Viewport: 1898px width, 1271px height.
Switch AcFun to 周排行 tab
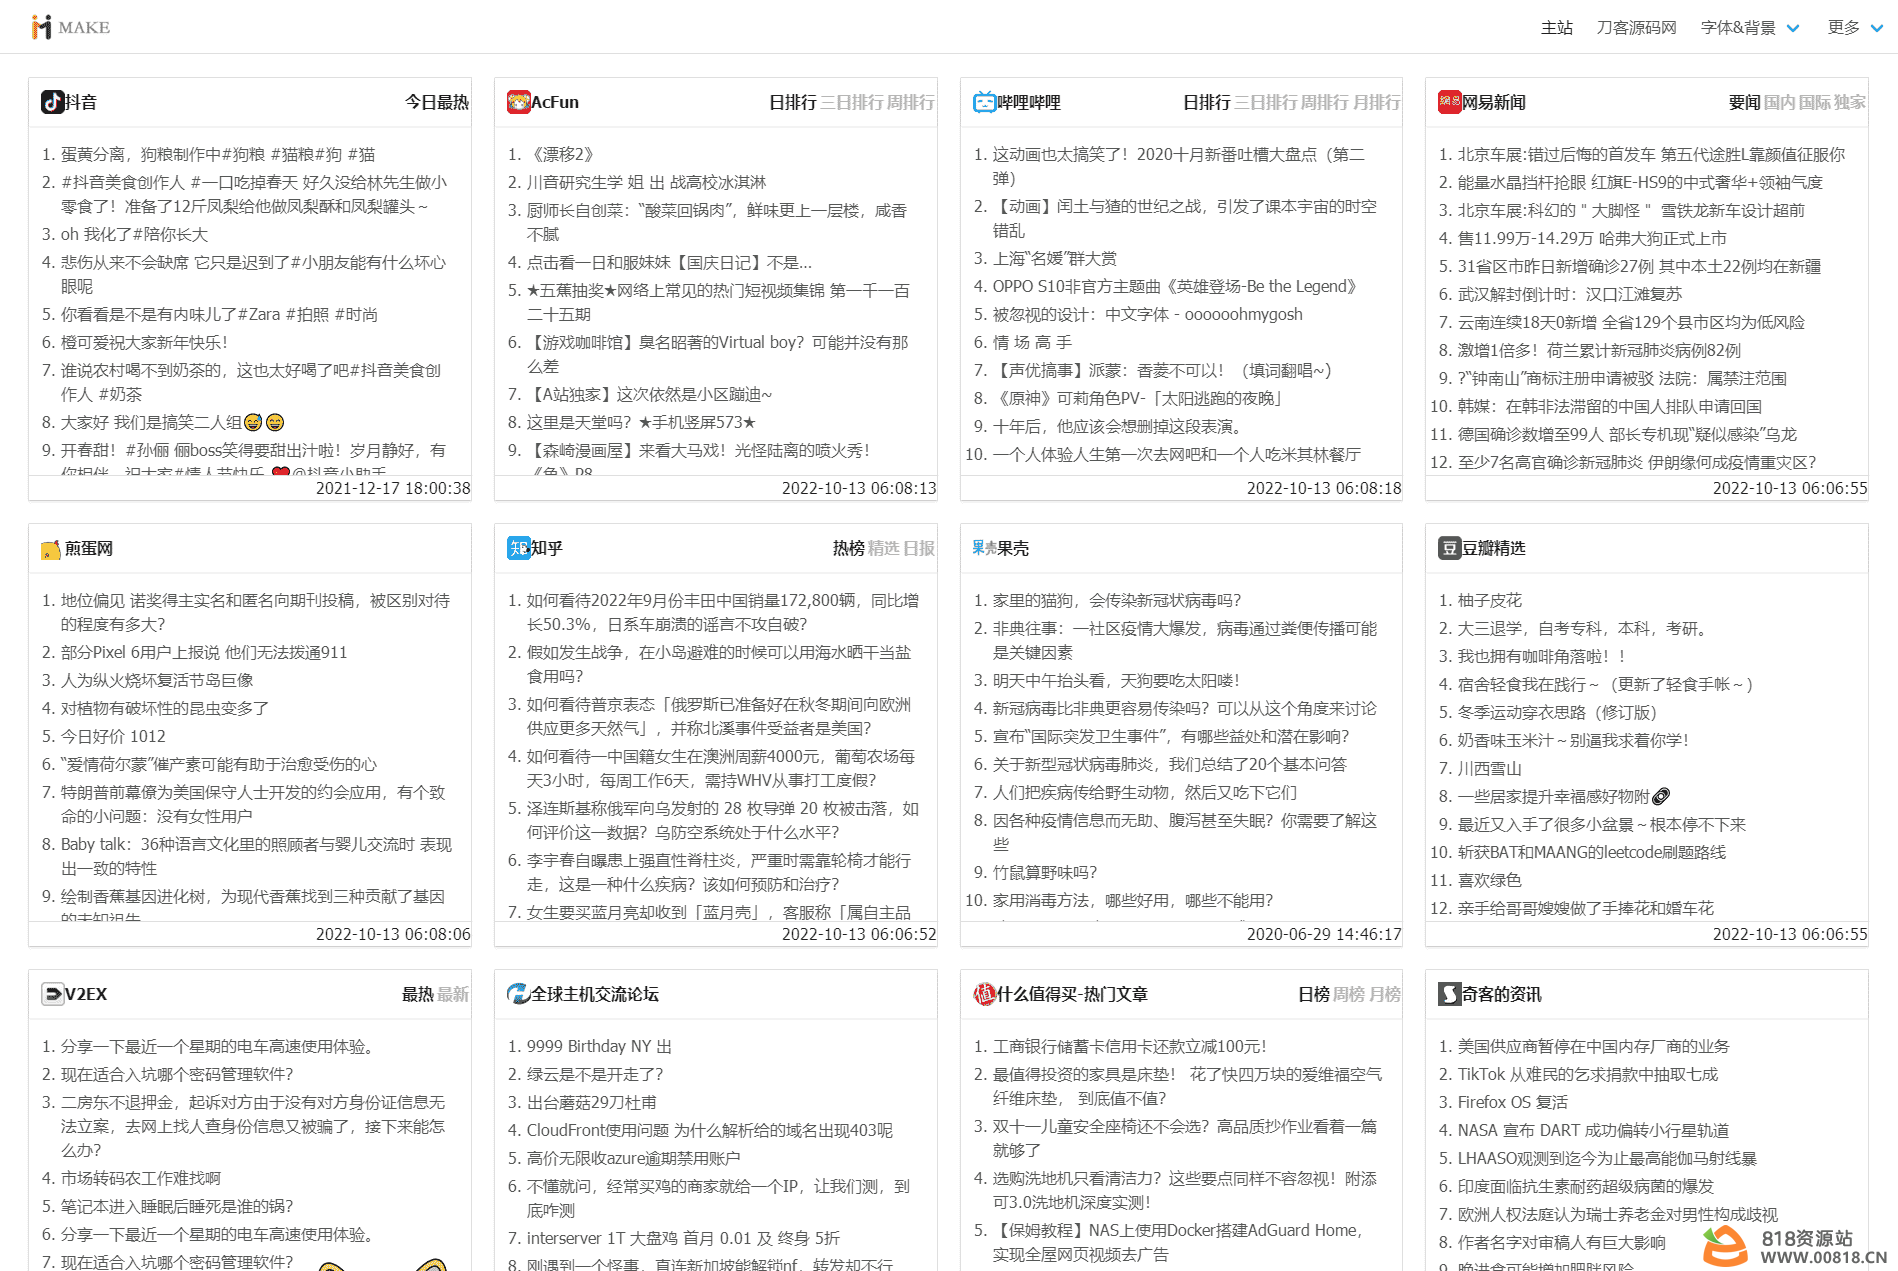(911, 102)
